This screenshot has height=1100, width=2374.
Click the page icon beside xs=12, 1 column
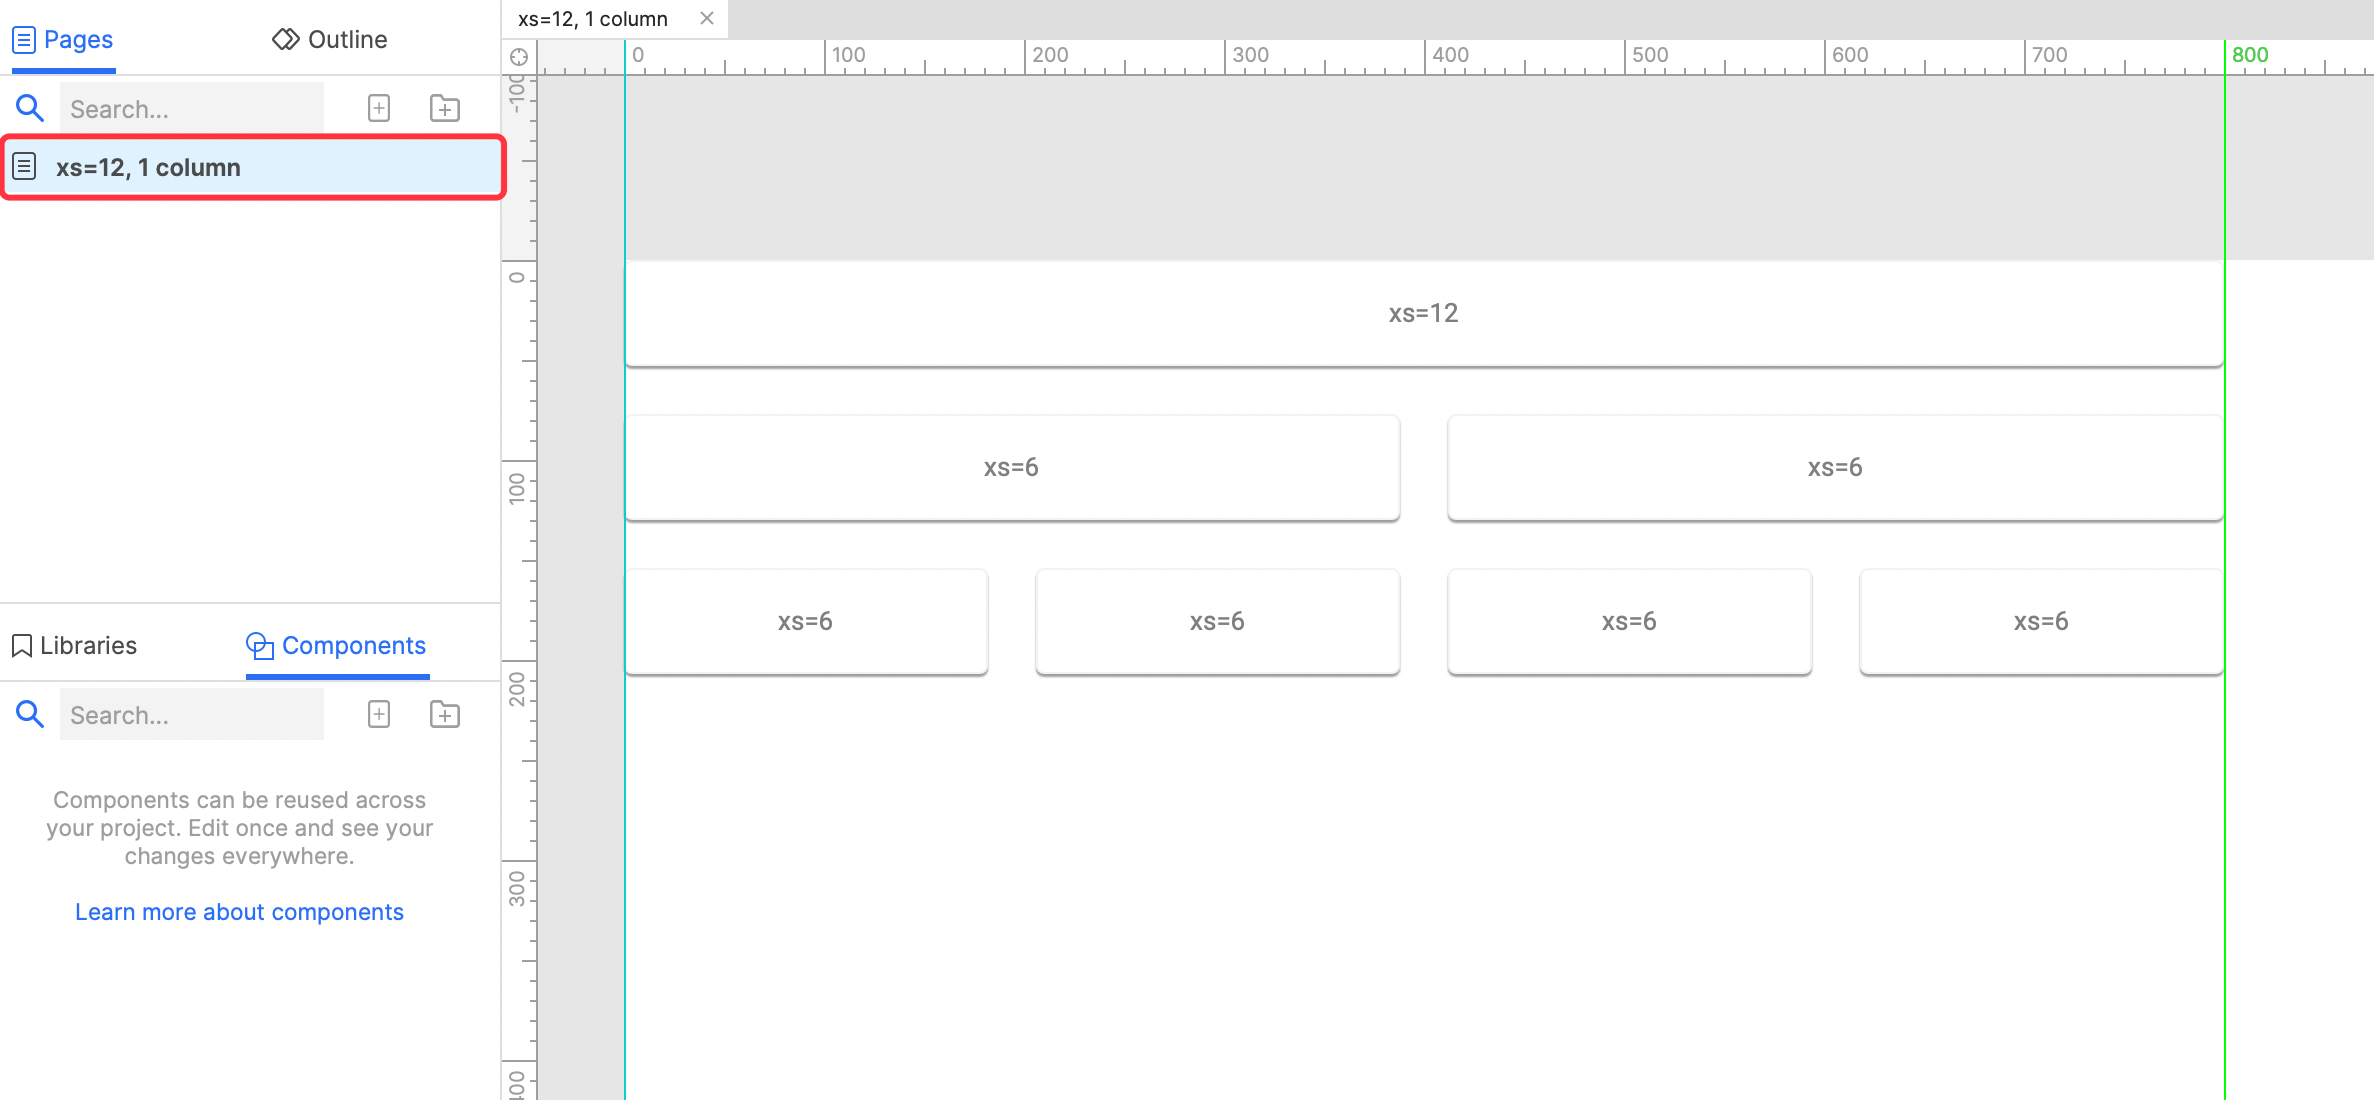(25, 166)
